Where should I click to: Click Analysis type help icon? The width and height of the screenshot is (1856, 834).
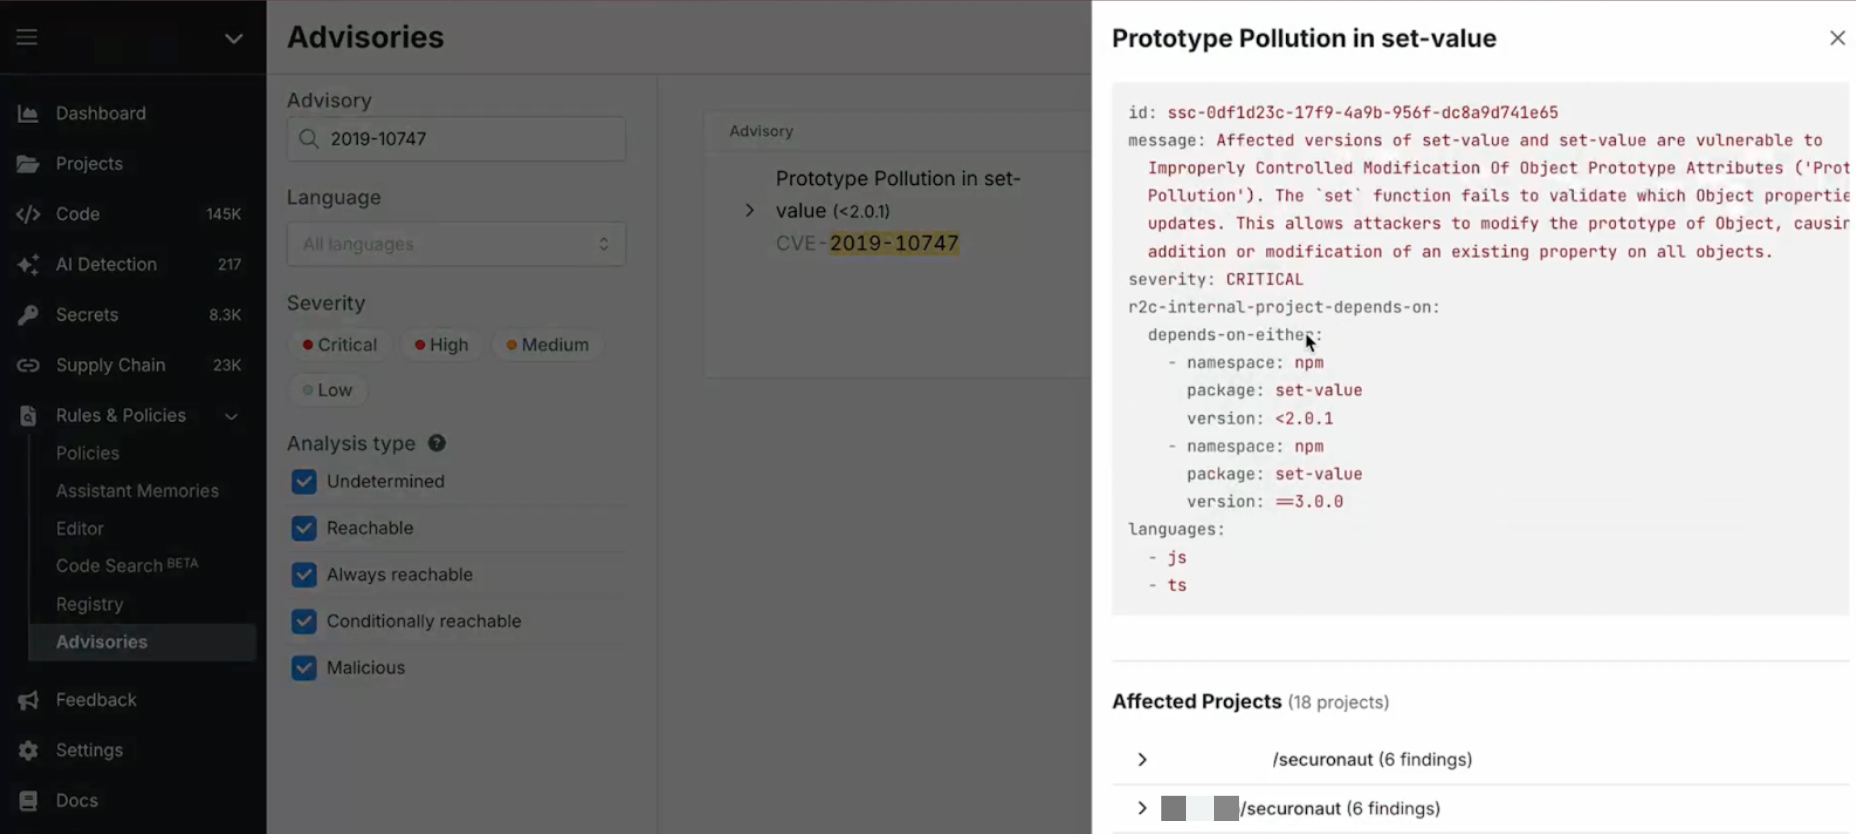[437, 443]
